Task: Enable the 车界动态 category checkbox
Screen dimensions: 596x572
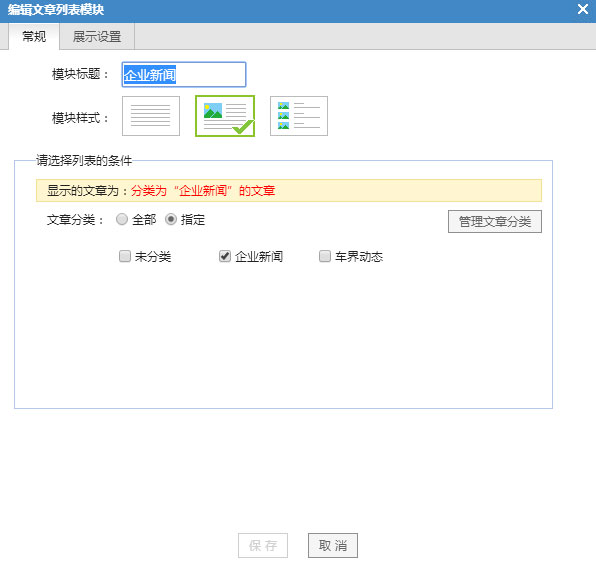Action: coord(325,256)
